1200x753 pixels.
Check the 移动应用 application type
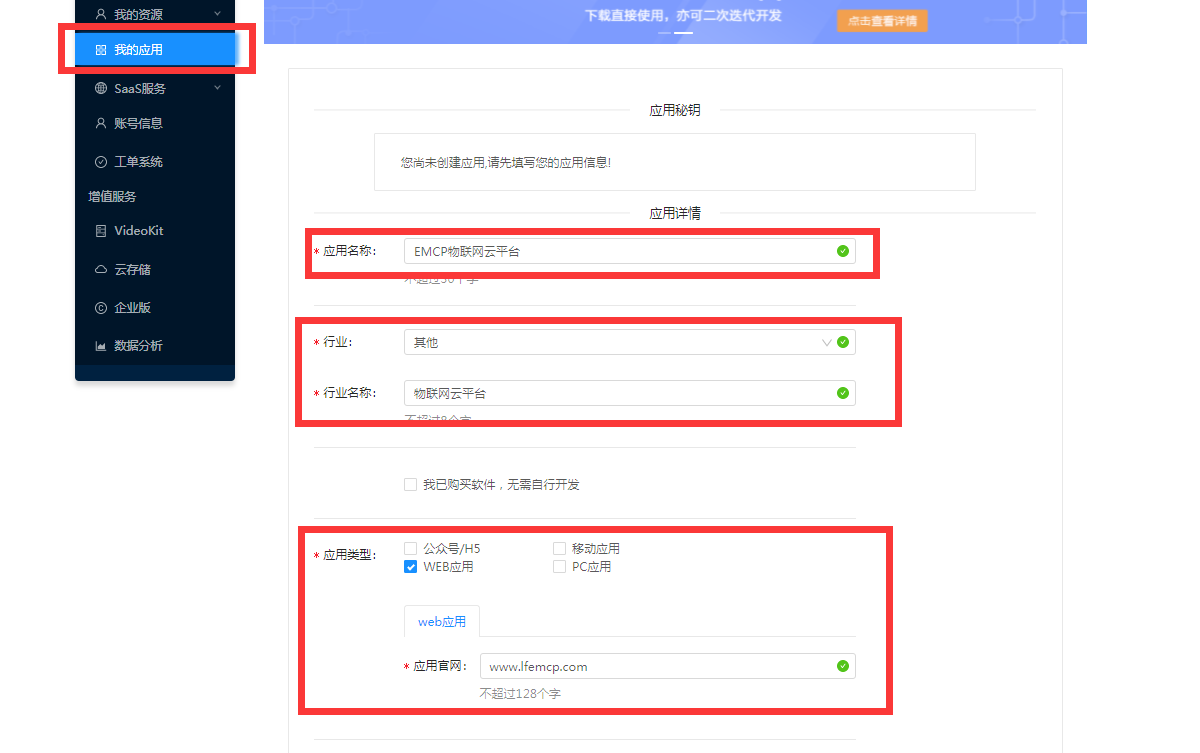[559, 548]
